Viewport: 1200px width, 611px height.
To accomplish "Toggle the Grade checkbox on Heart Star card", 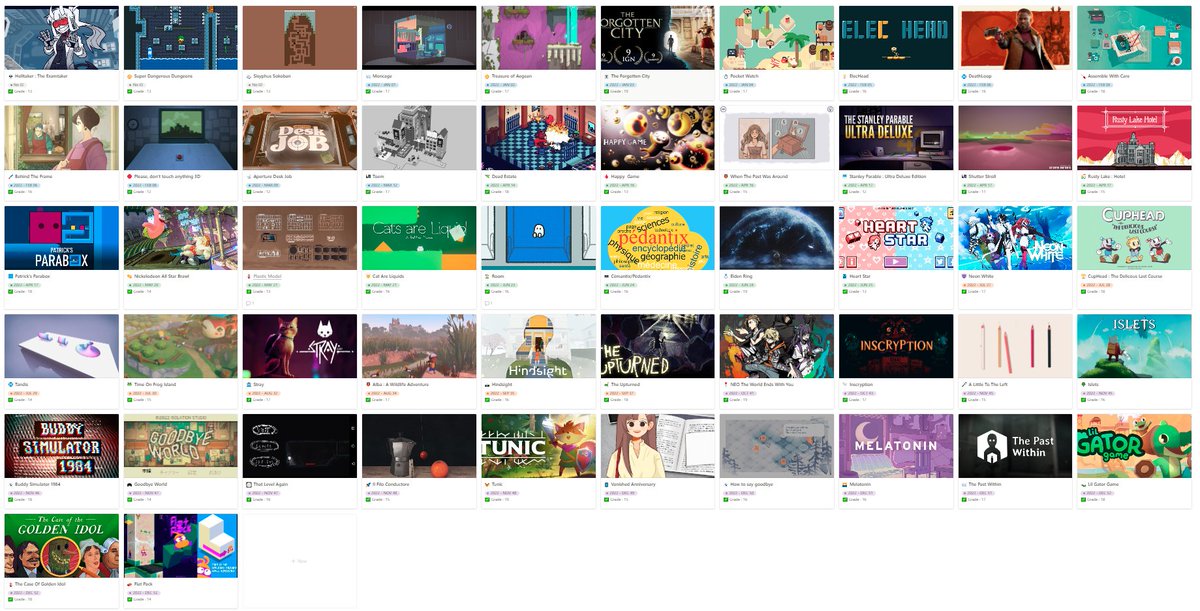I will (844, 292).
